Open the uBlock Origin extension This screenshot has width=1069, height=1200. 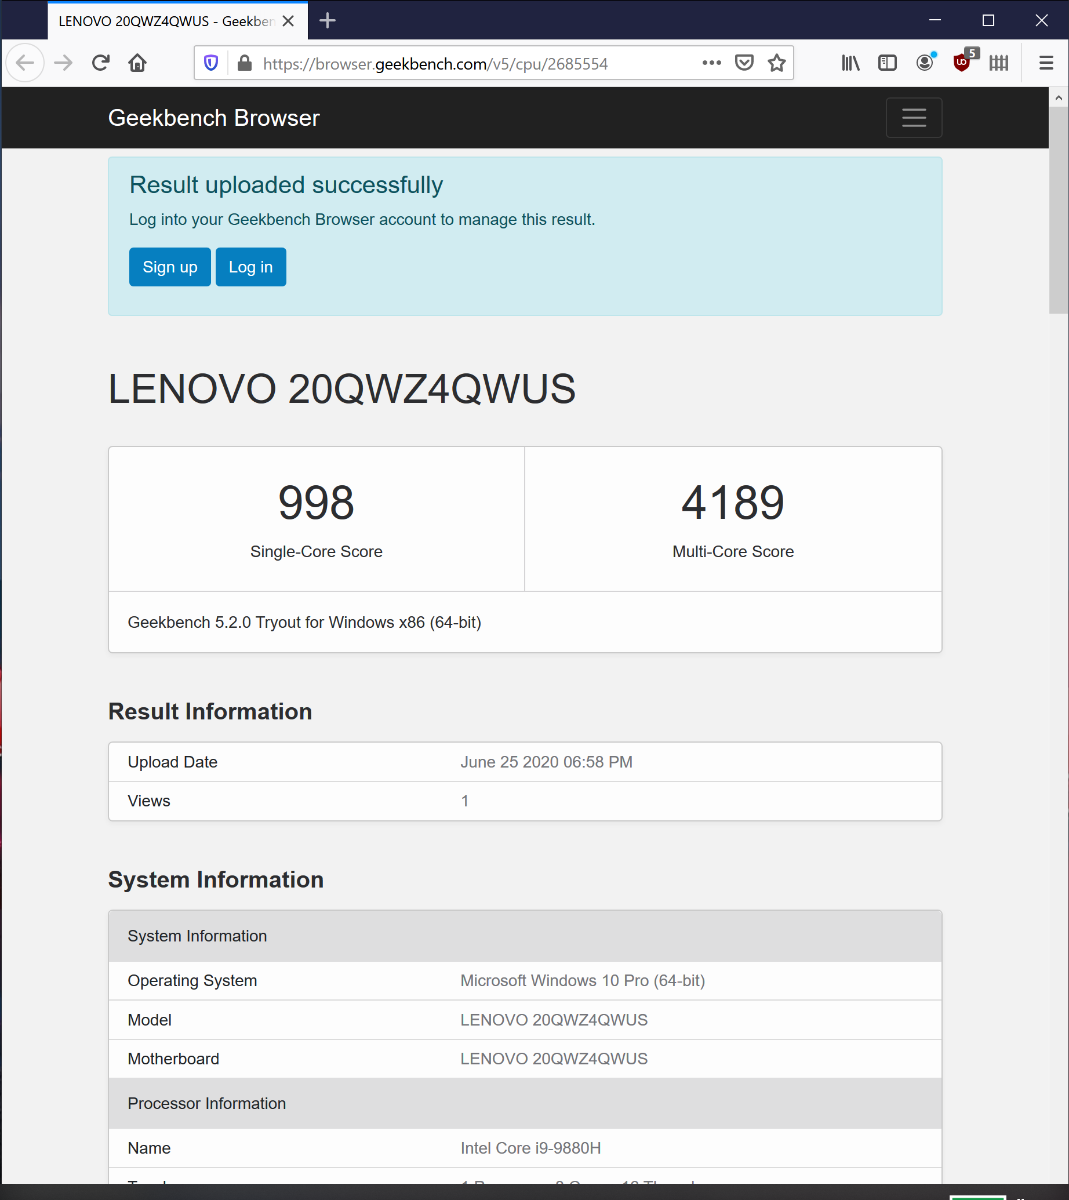pos(962,63)
